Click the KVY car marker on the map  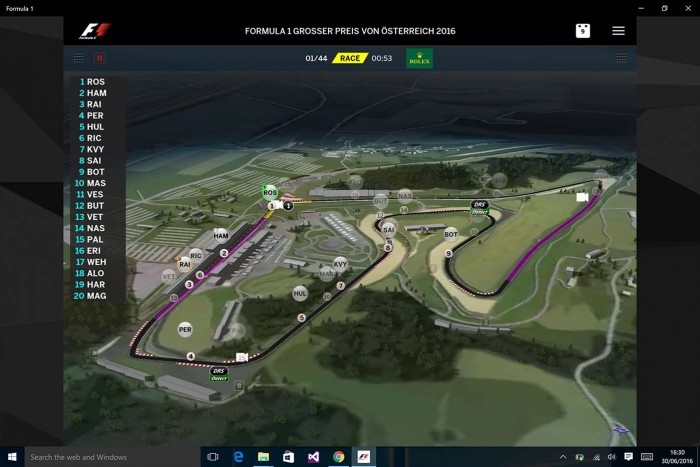pyautogui.click(x=340, y=264)
